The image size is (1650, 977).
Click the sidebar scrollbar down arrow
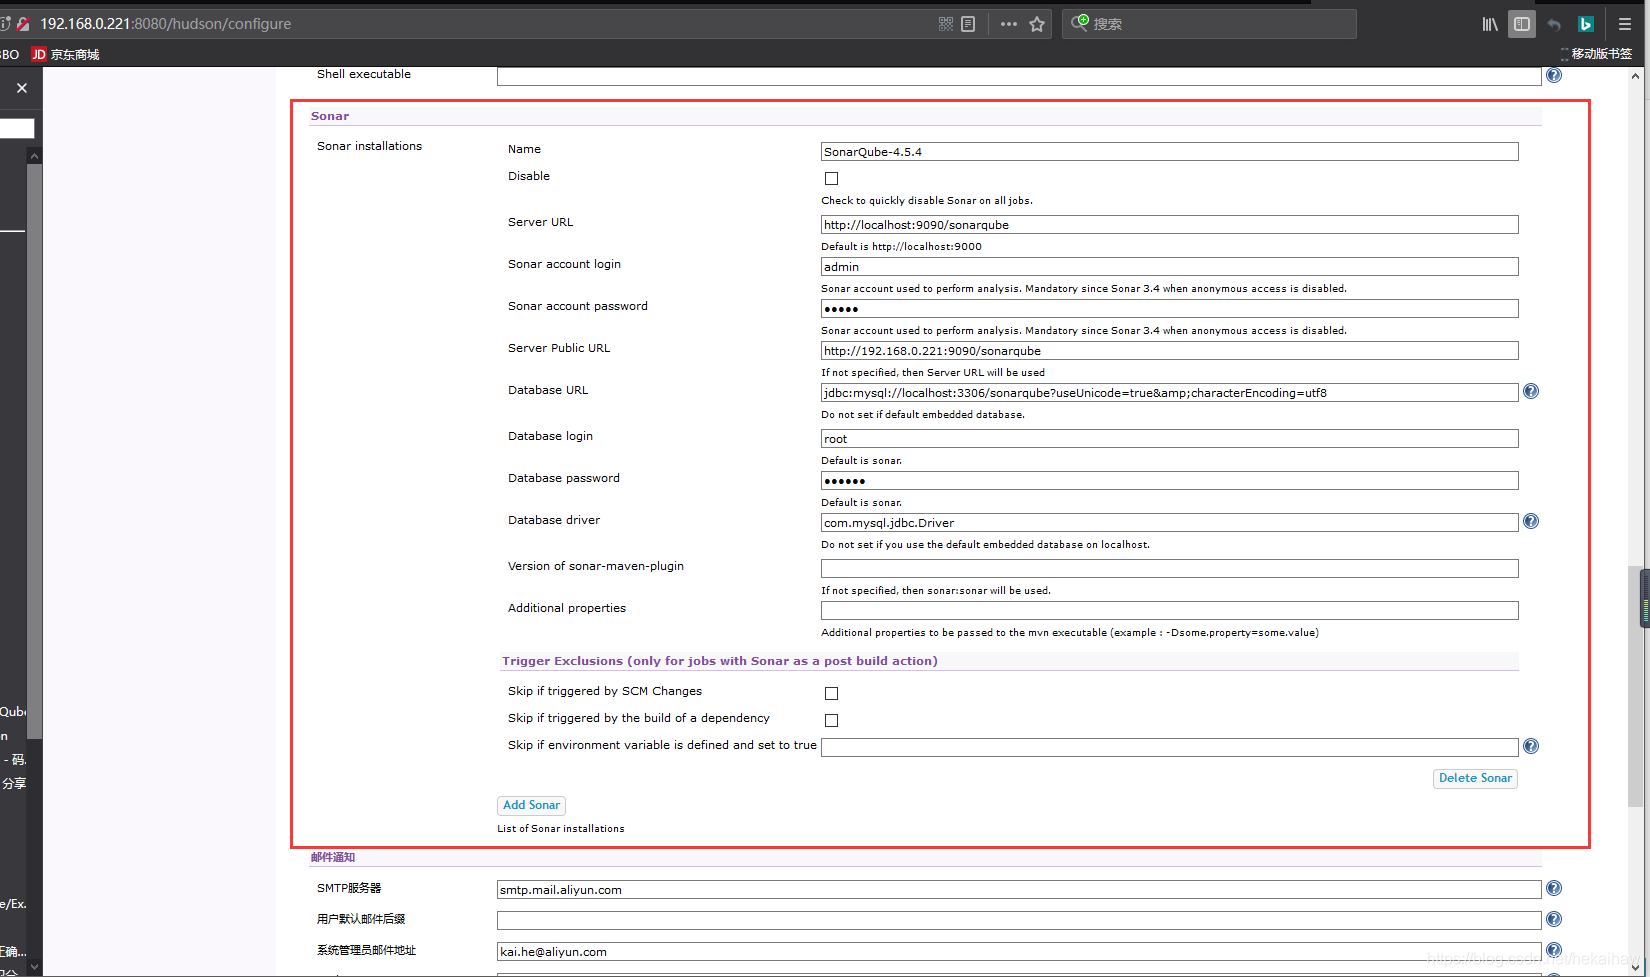coord(34,967)
